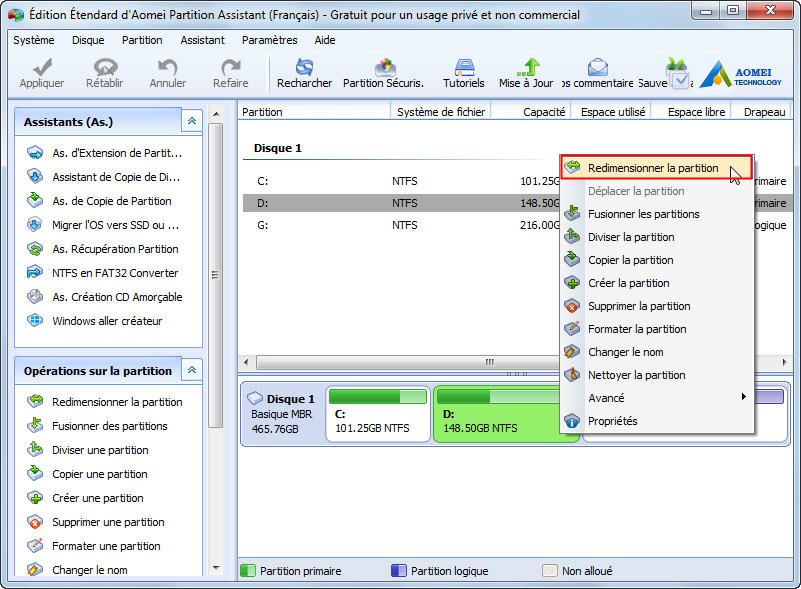Open the Aide menu
This screenshot has height=589, width=801.
click(325, 40)
